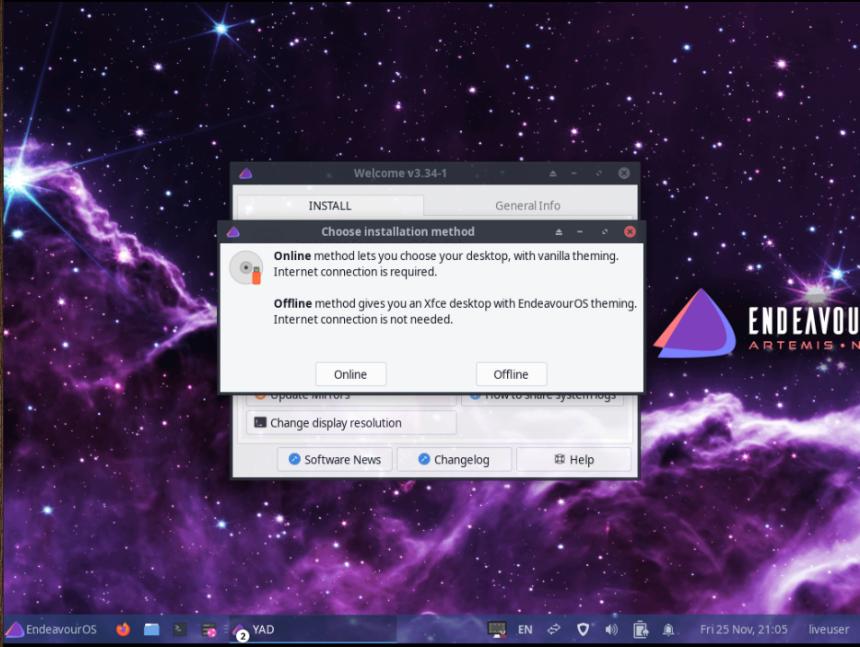Open the volume control tray icon
This screenshot has width=860, height=647.
coord(611,629)
